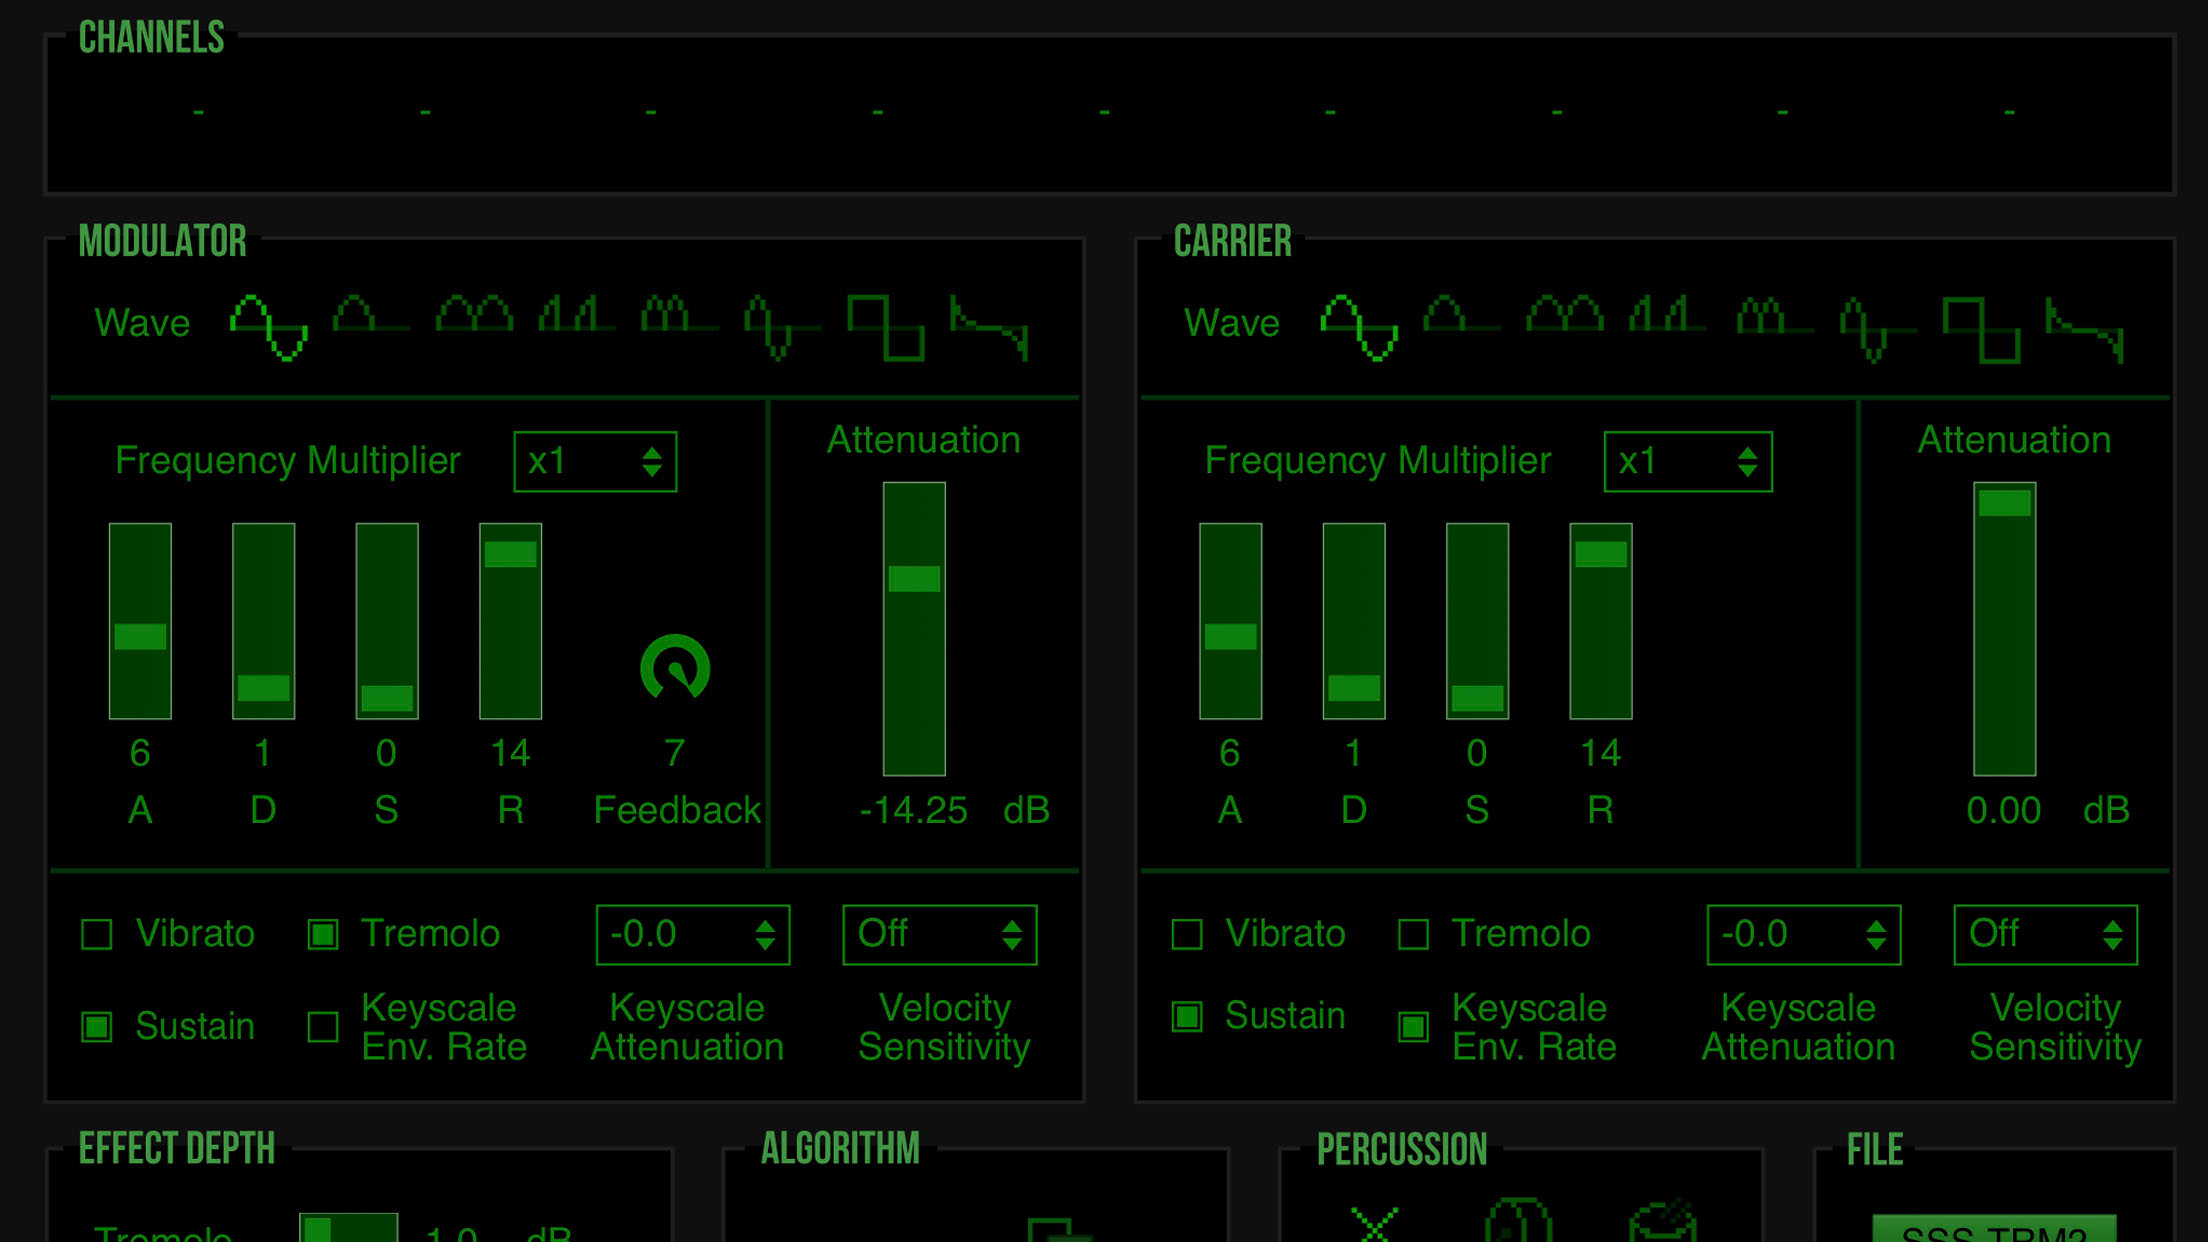Choose the sawtooth-like last Carrier wave

tap(2084, 328)
